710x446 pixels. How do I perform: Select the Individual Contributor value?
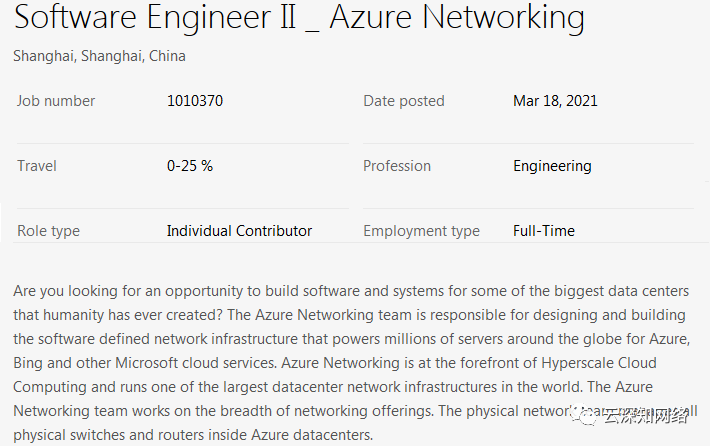click(239, 230)
